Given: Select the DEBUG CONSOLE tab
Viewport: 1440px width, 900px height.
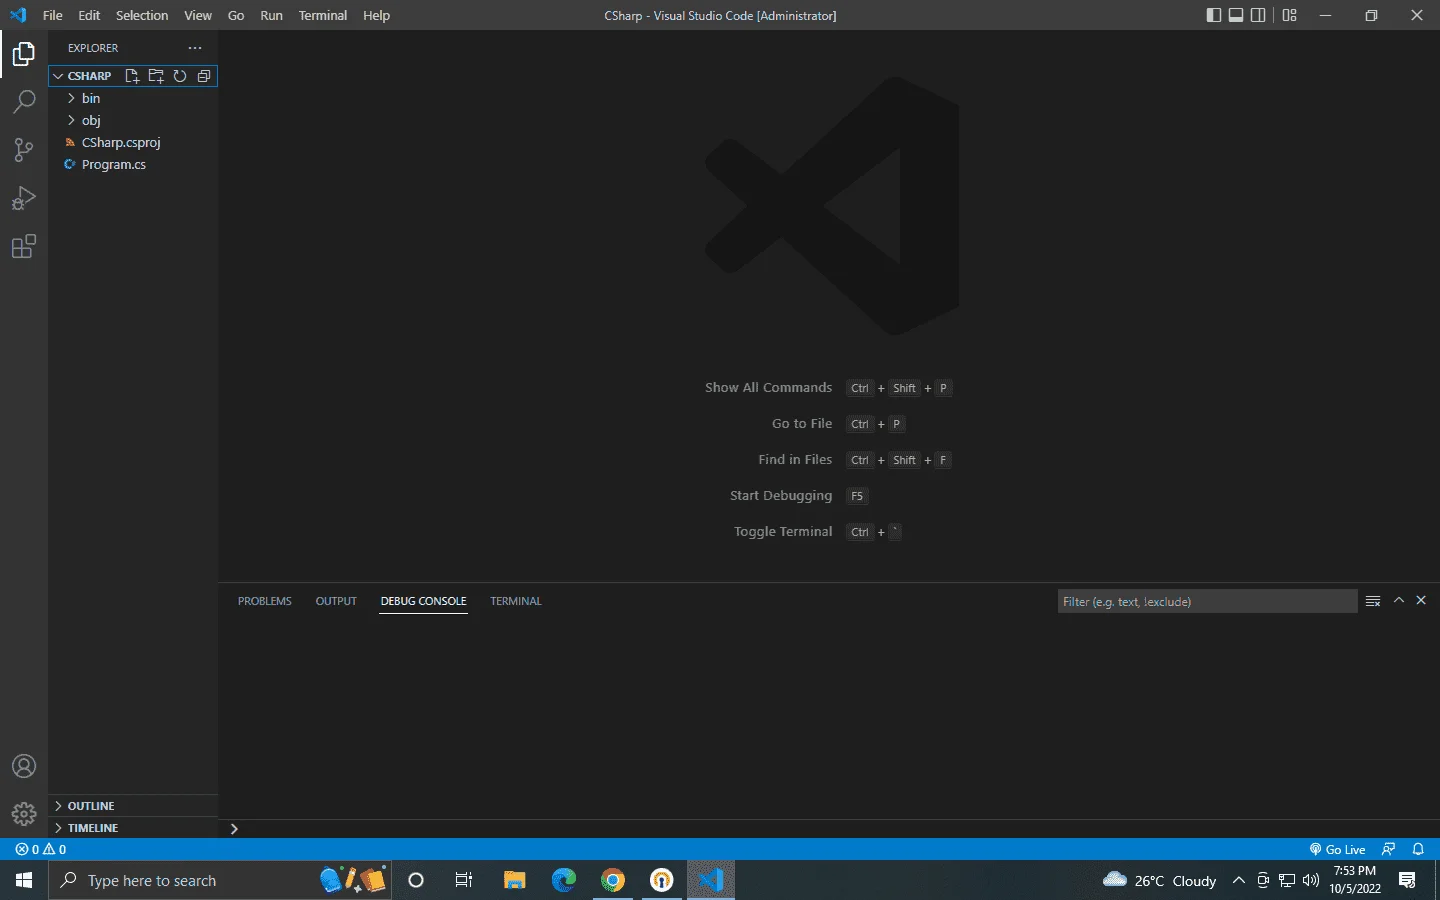Looking at the screenshot, I should pyautogui.click(x=423, y=601).
